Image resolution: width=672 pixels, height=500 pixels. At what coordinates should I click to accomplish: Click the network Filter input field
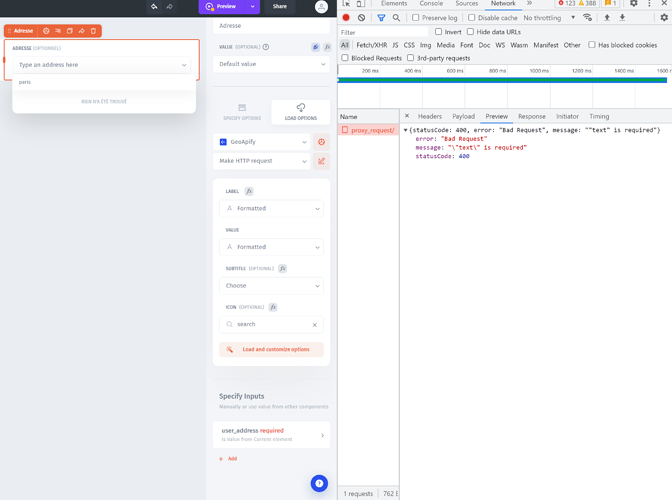[x=384, y=32]
